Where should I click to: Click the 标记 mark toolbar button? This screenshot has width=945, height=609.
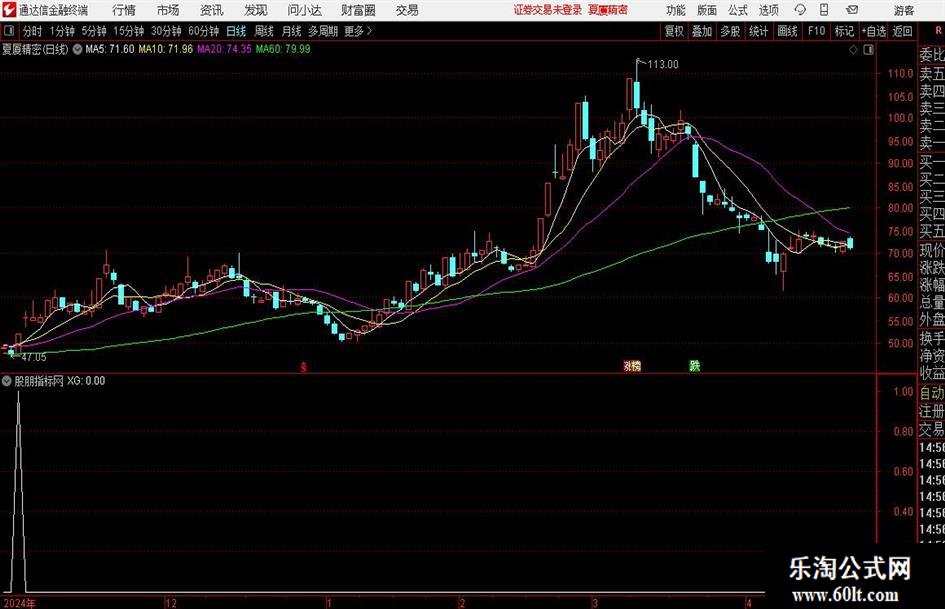[x=844, y=31]
